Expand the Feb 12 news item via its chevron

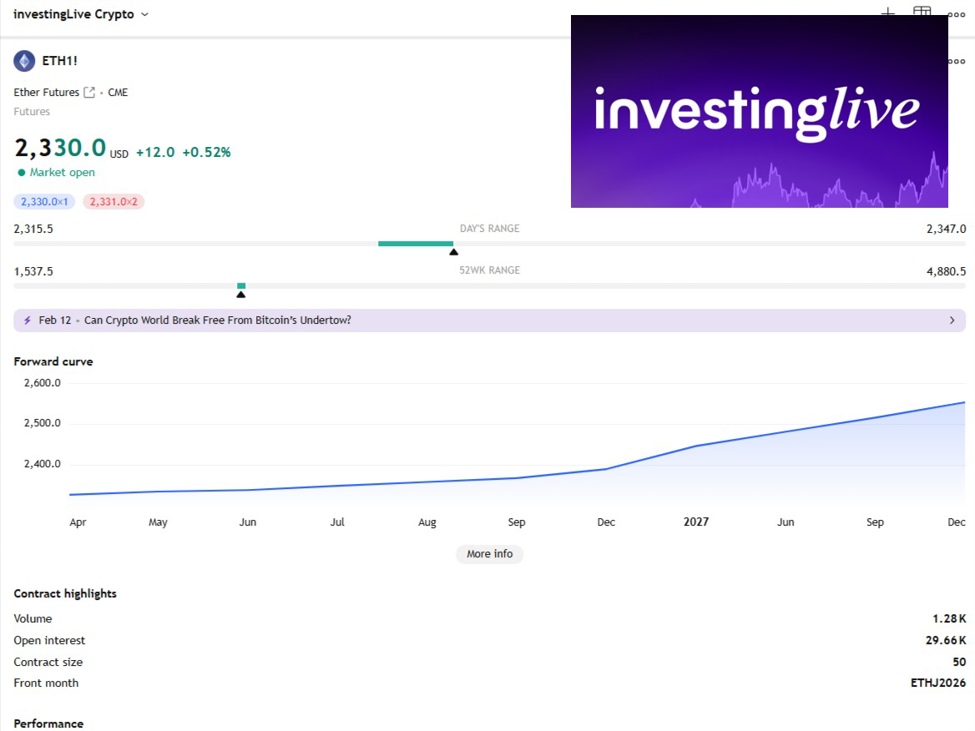point(953,320)
